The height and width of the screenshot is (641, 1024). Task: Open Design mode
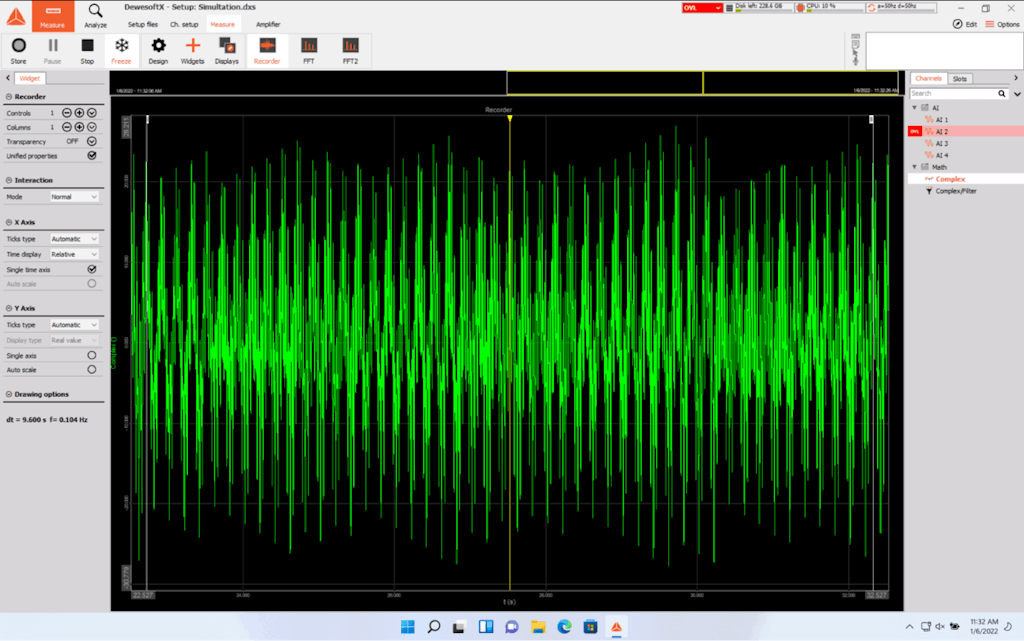click(x=158, y=50)
